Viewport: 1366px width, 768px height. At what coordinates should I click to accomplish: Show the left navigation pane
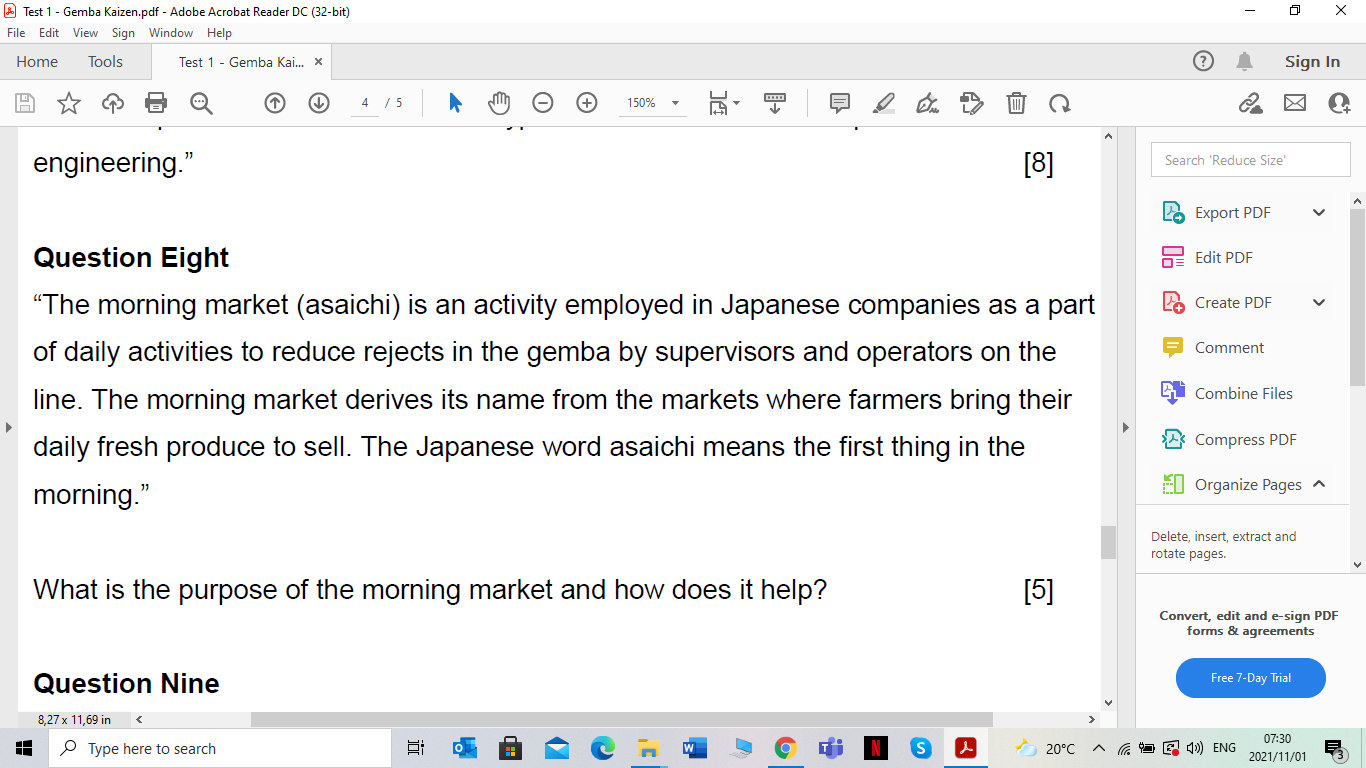coord(8,427)
